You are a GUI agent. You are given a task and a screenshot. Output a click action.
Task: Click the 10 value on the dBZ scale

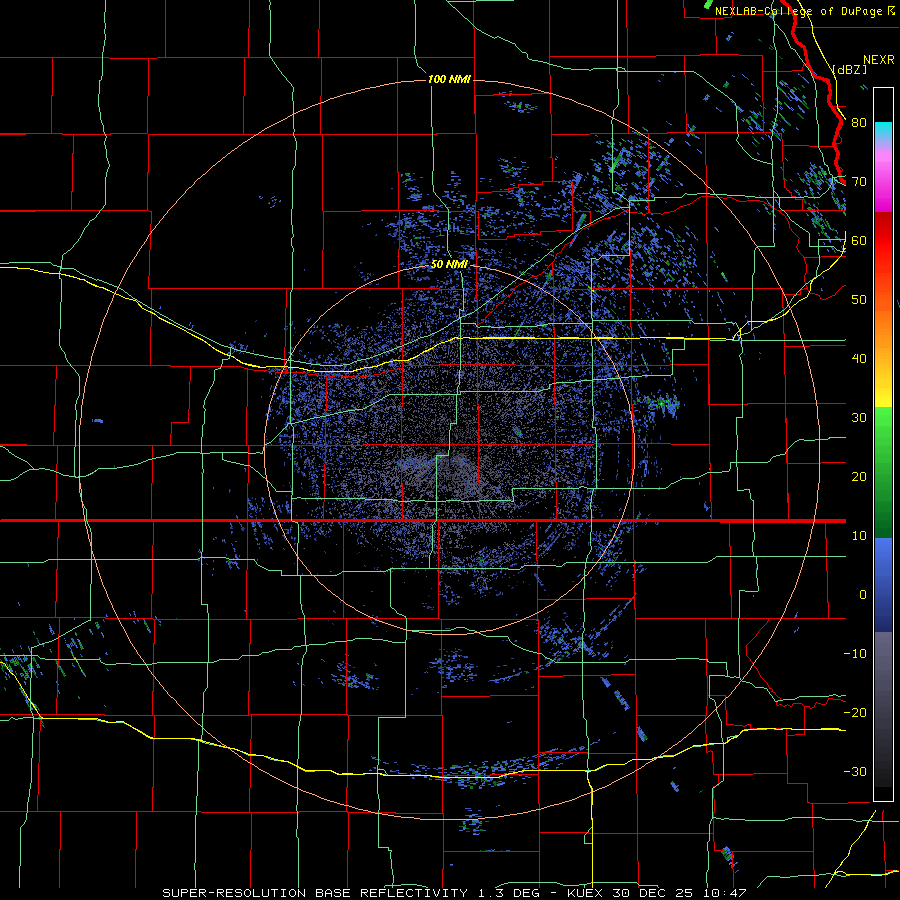[859, 536]
